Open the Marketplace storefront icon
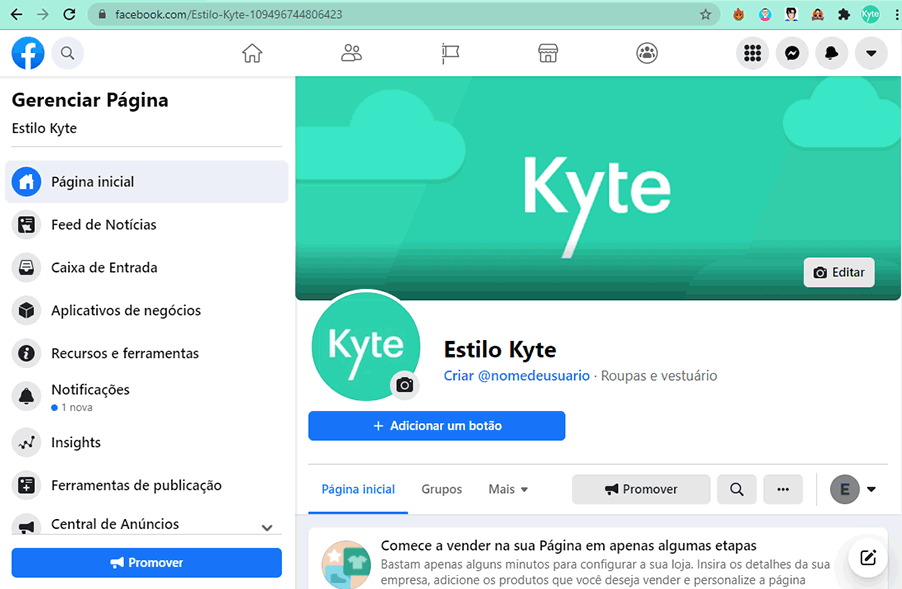The height and width of the screenshot is (589, 902). click(548, 53)
